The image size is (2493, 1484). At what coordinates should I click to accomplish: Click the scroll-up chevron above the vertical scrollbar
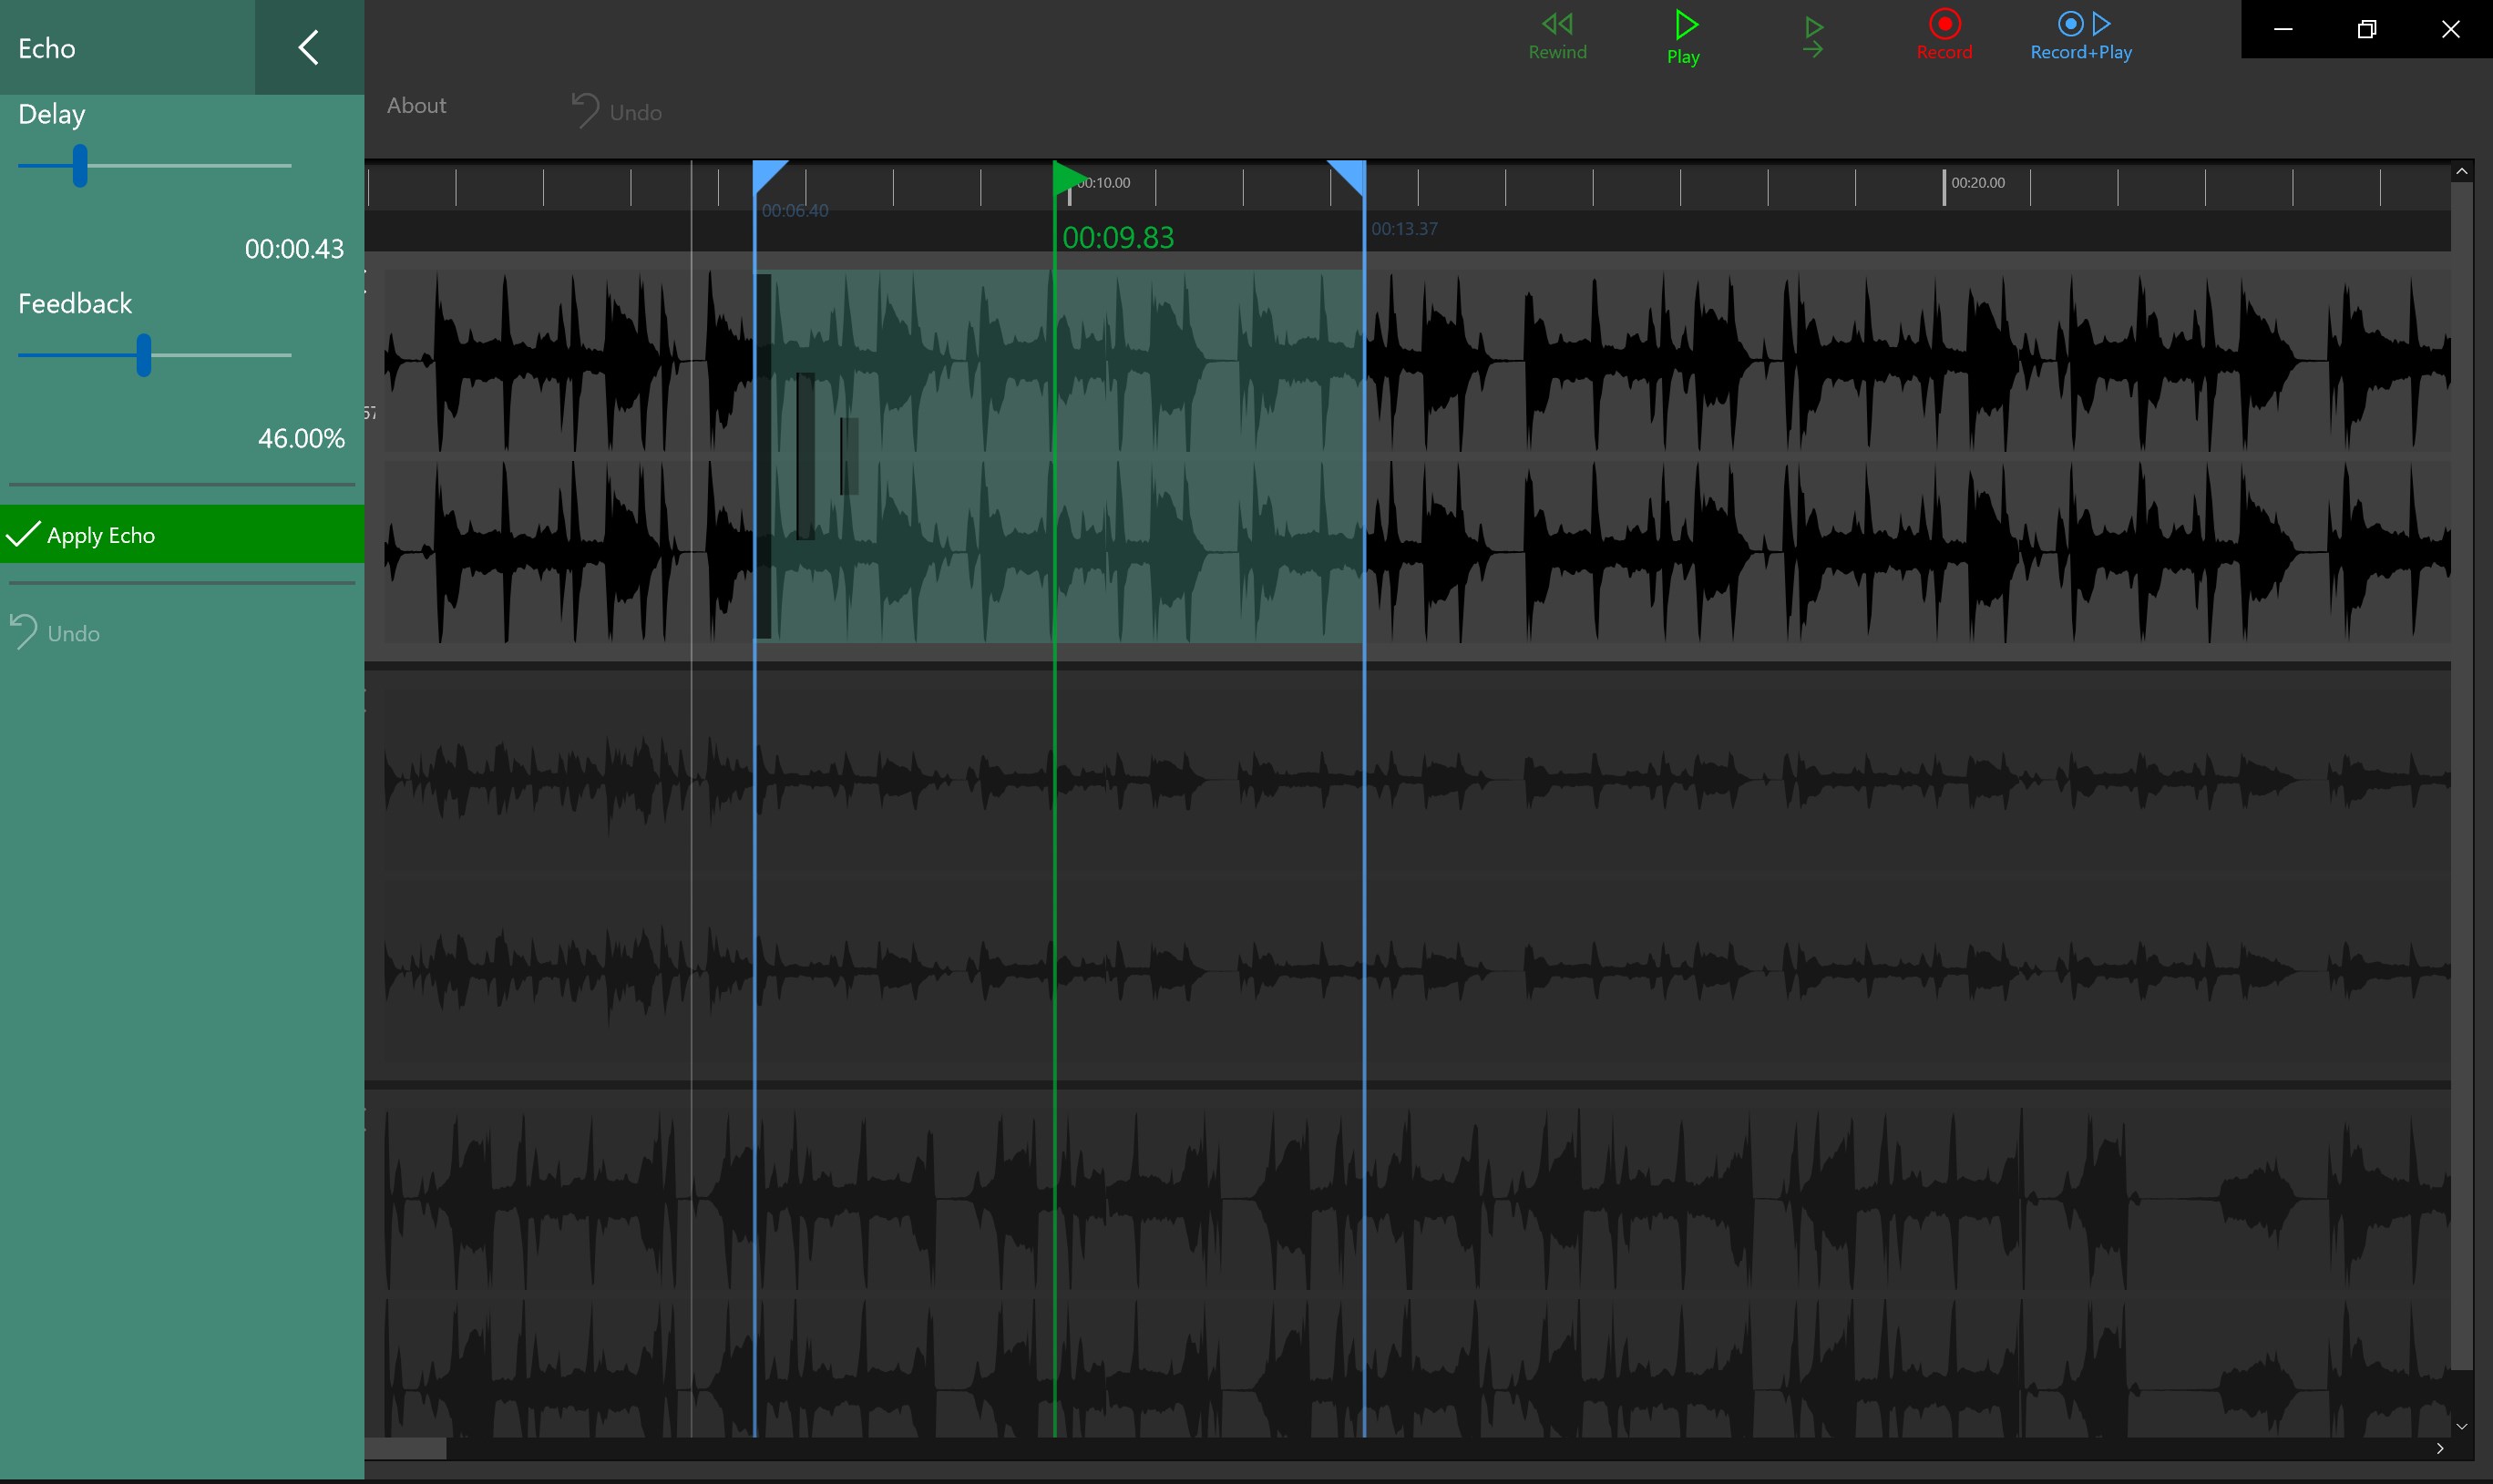2464,170
